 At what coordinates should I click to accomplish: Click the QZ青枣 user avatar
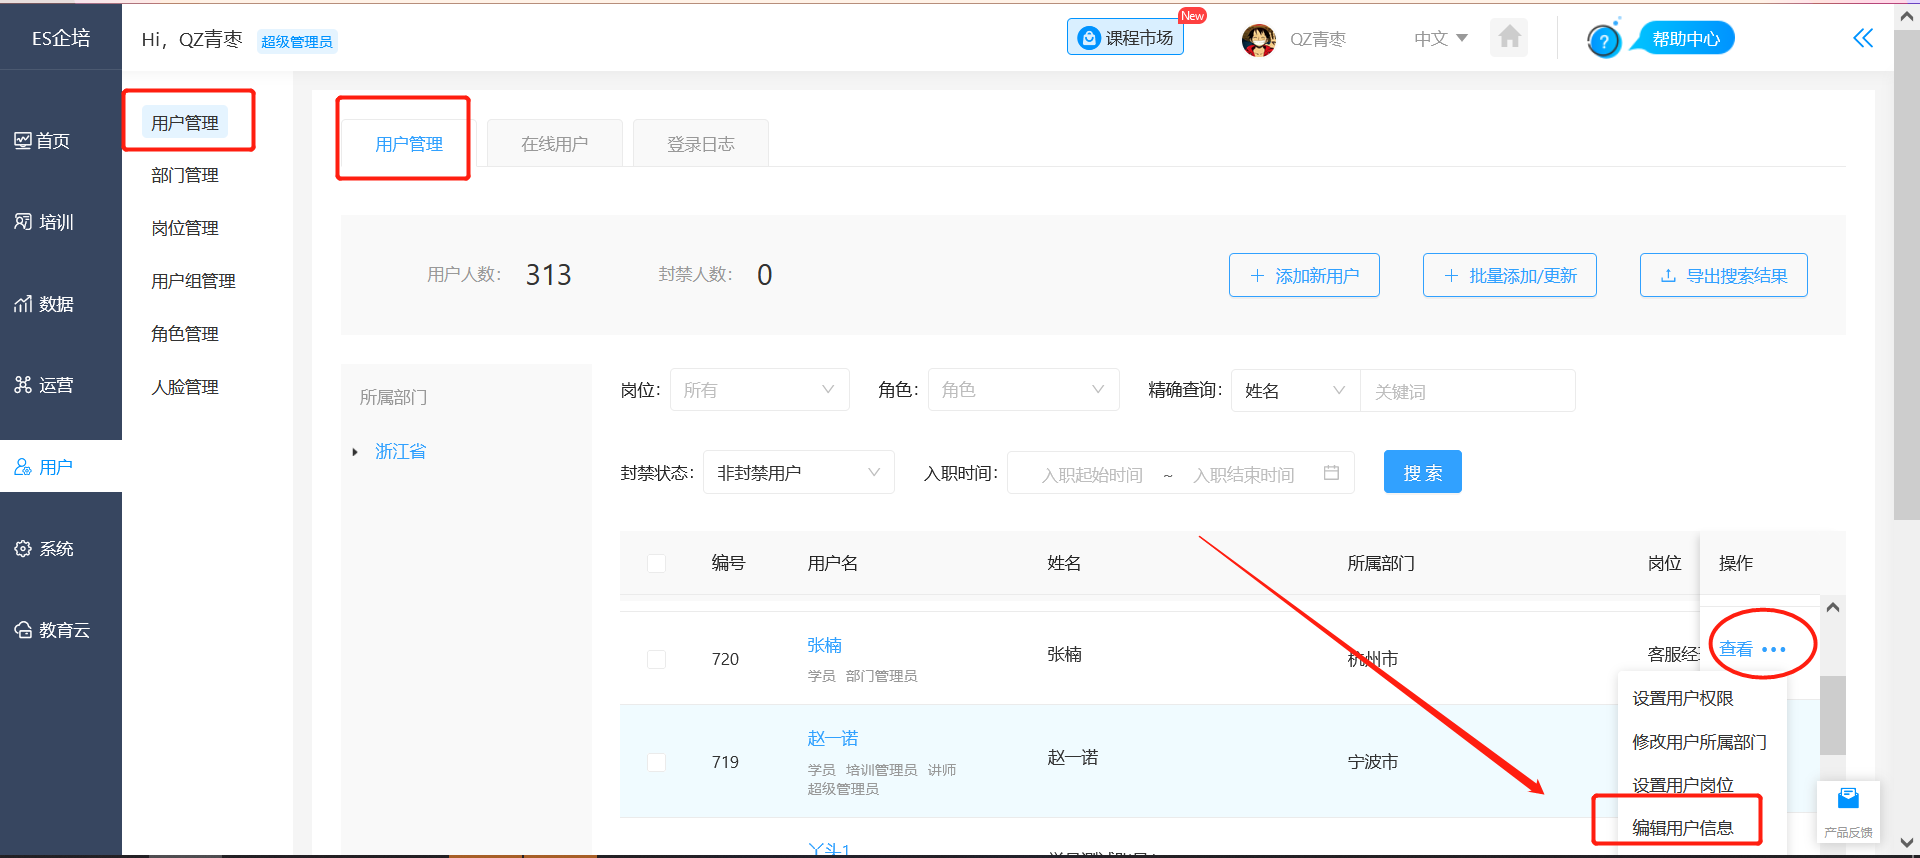pyautogui.click(x=1258, y=40)
